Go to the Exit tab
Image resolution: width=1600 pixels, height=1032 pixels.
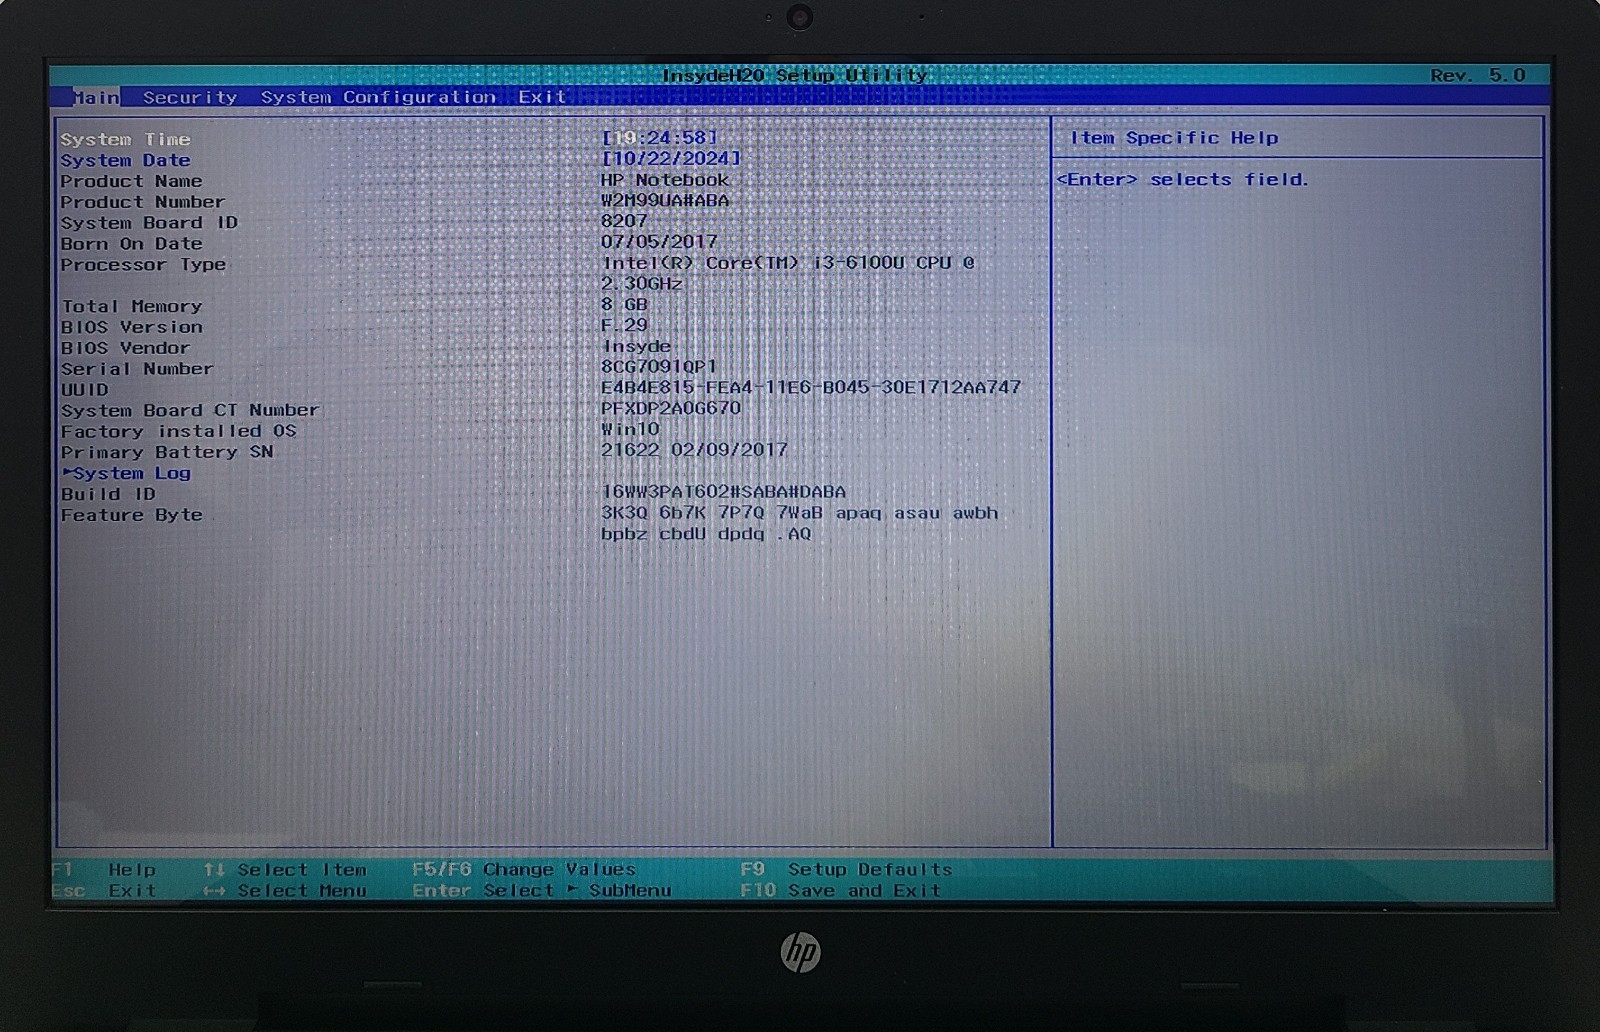(x=542, y=97)
